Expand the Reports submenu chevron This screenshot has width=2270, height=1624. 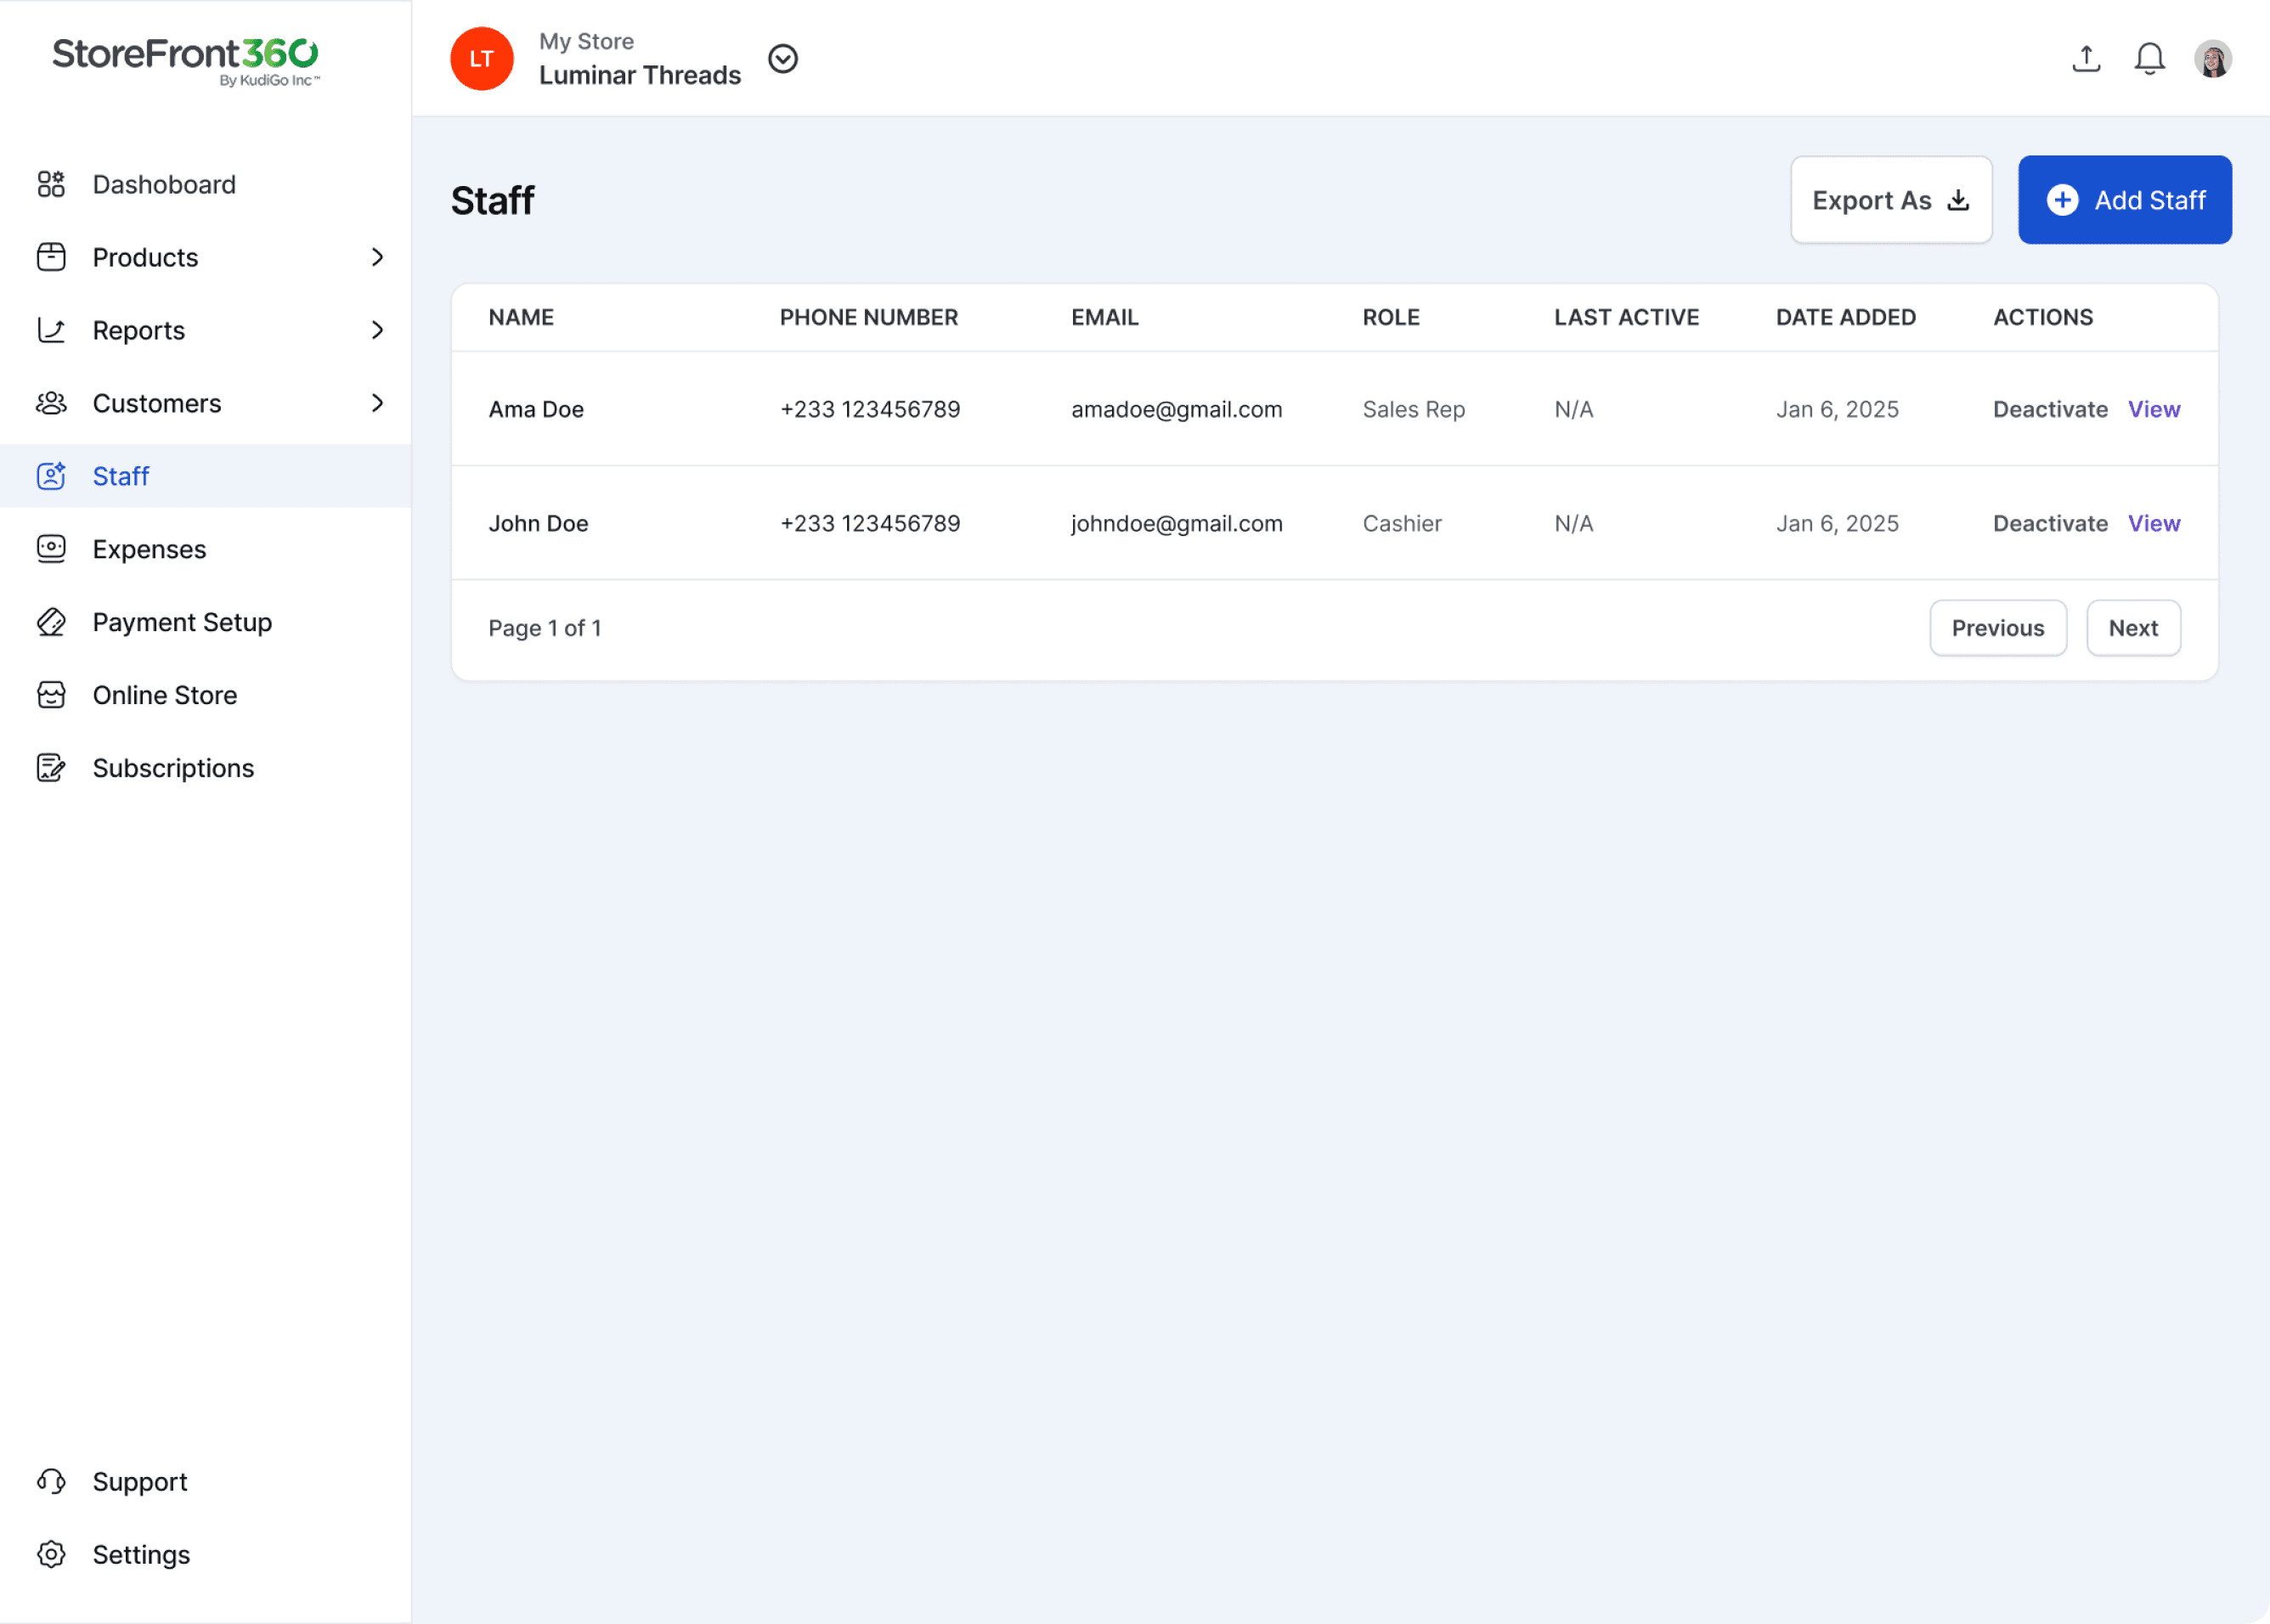(x=377, y=330)
